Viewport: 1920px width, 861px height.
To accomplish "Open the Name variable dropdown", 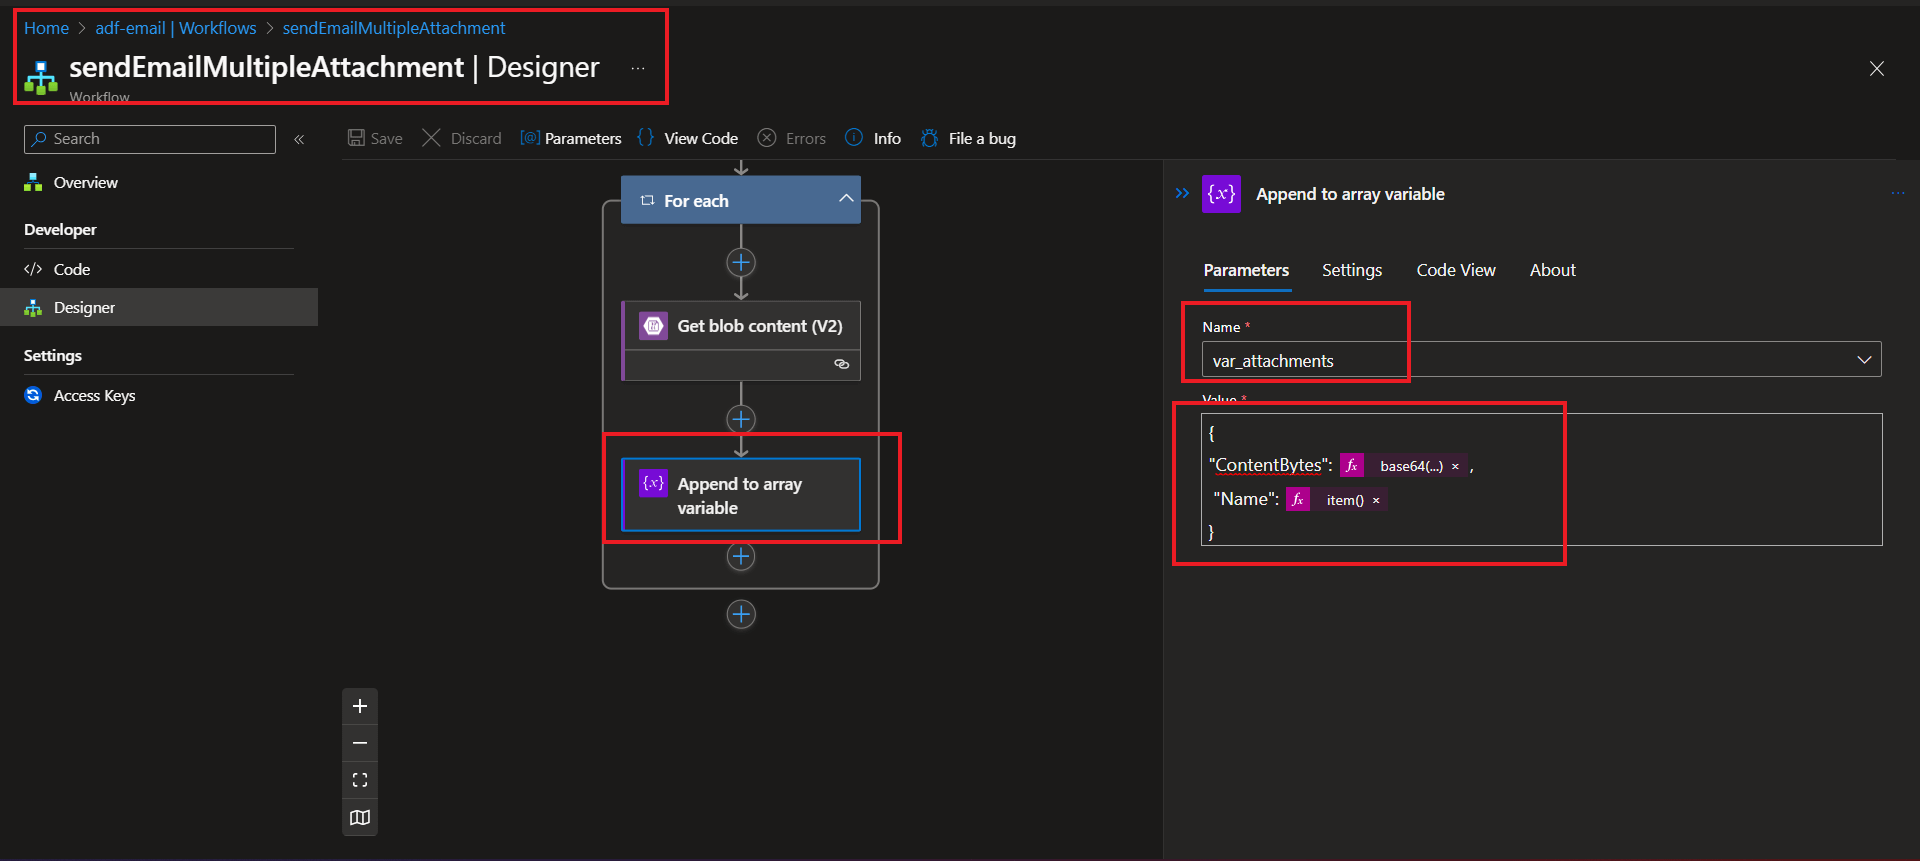I will click(1864, 360).
